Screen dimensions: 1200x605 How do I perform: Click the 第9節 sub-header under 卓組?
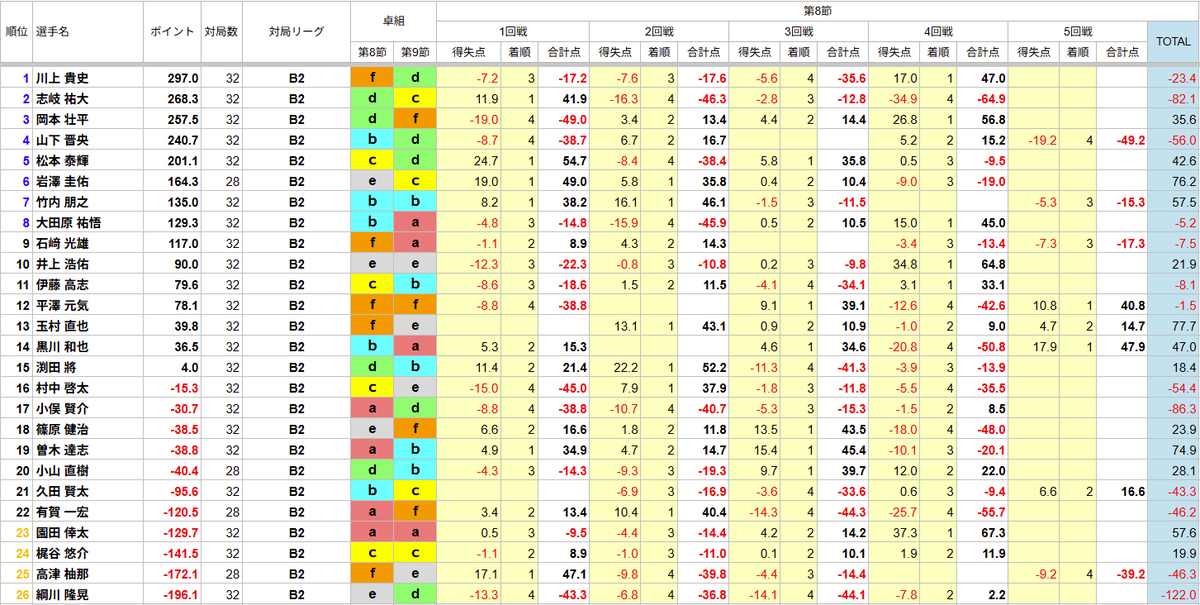coord(415,53)
